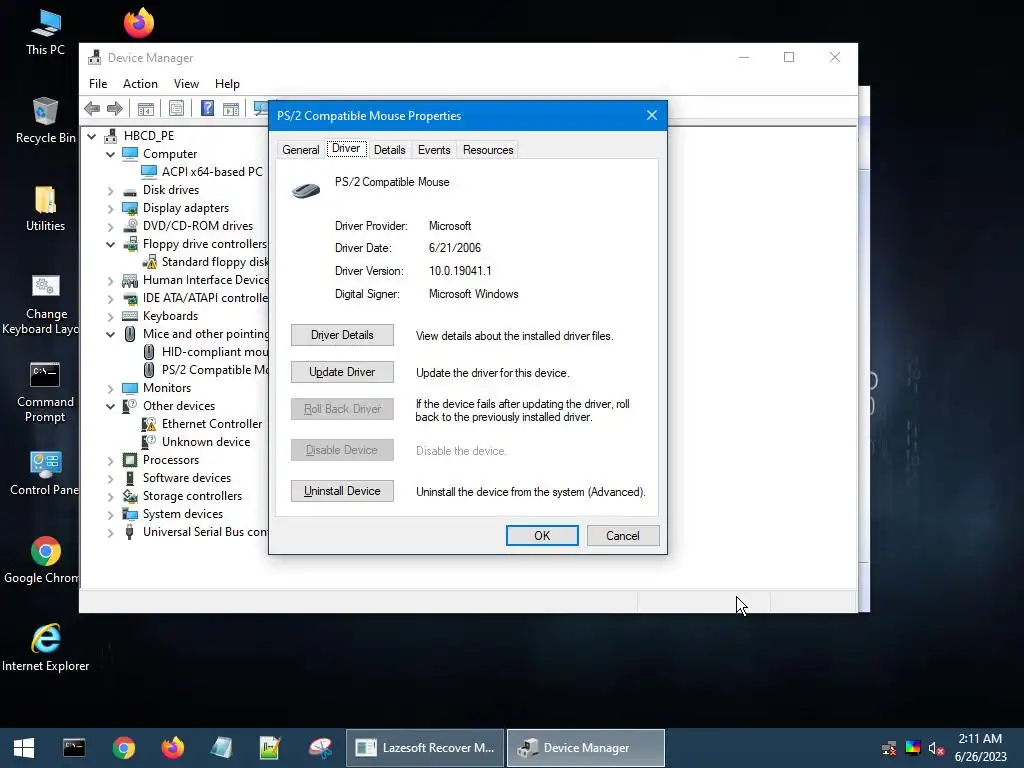Open the View menu
Screen dimensions: 1024x768
(186, 84)
